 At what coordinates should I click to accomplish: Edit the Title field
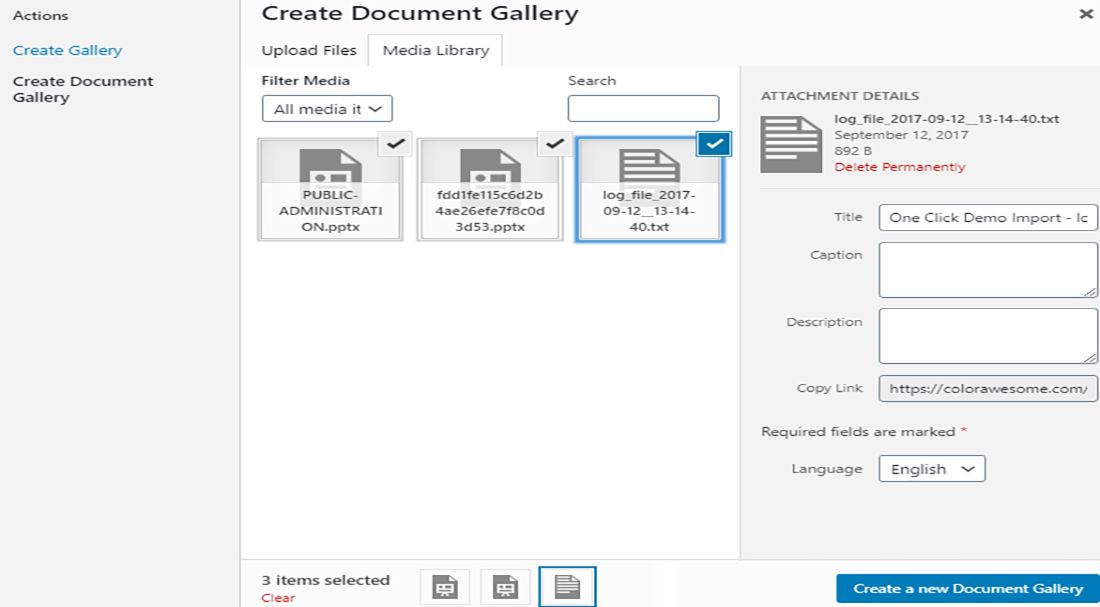point(988,218)
